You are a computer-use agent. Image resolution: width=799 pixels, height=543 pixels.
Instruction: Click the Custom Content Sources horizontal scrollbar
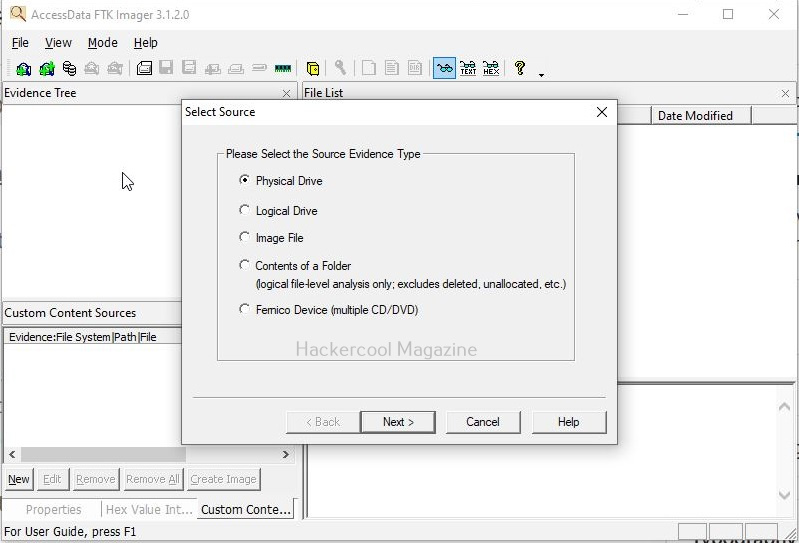[x=150, y=454]
